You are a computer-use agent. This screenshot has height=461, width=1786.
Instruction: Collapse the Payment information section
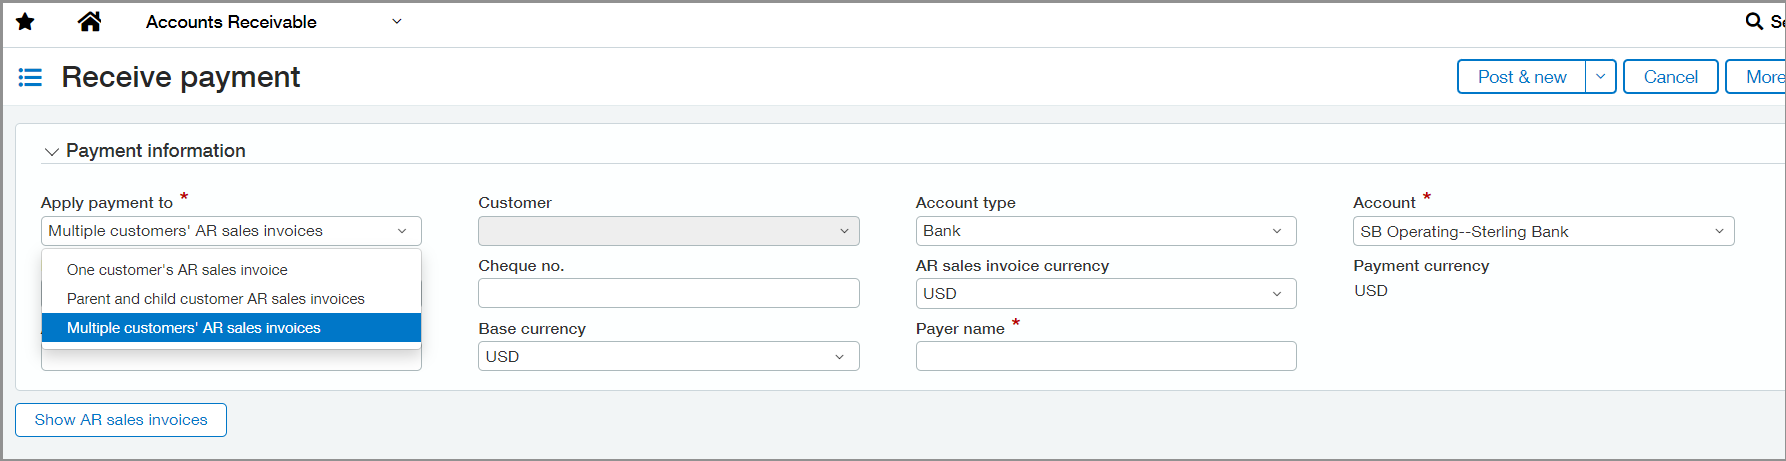[52, 152]
